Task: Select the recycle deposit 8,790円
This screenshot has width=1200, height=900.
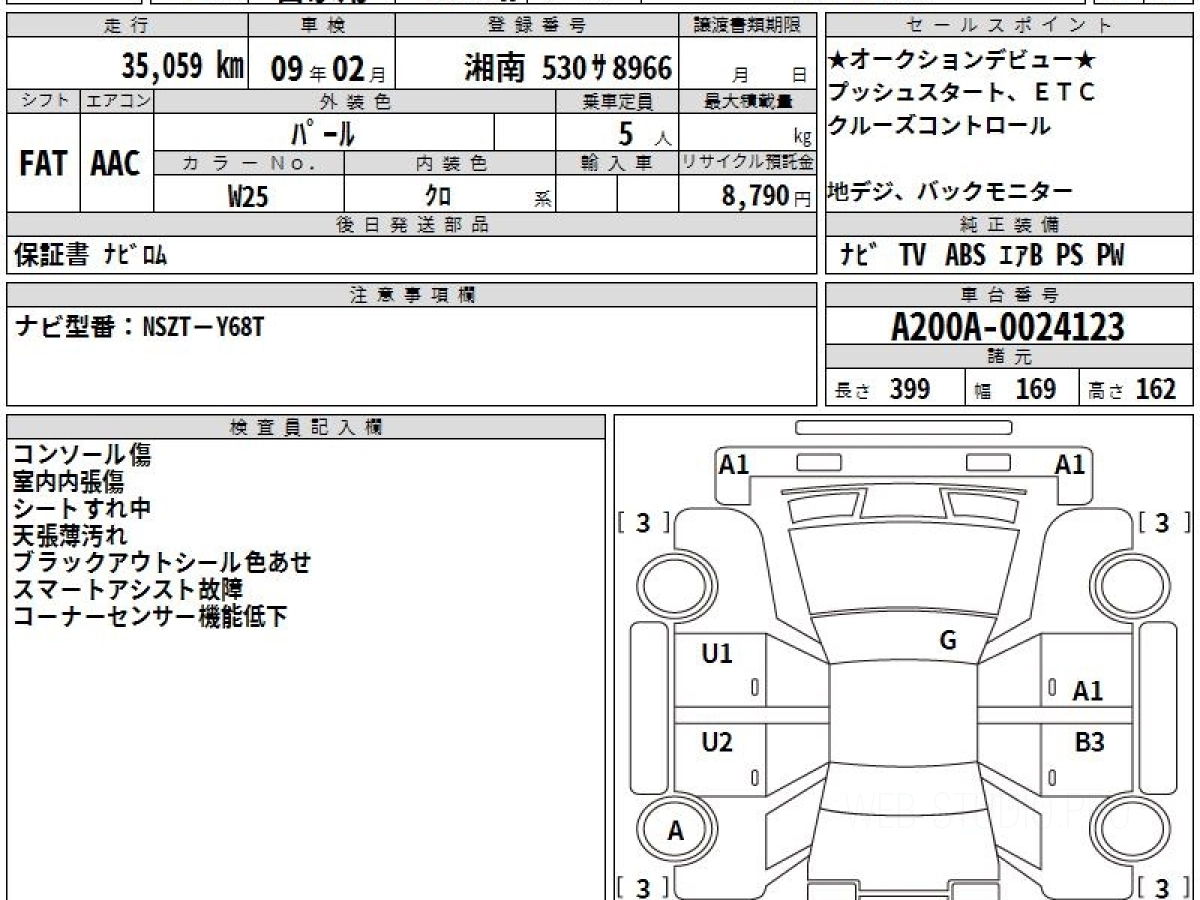Action: point(766,195)
